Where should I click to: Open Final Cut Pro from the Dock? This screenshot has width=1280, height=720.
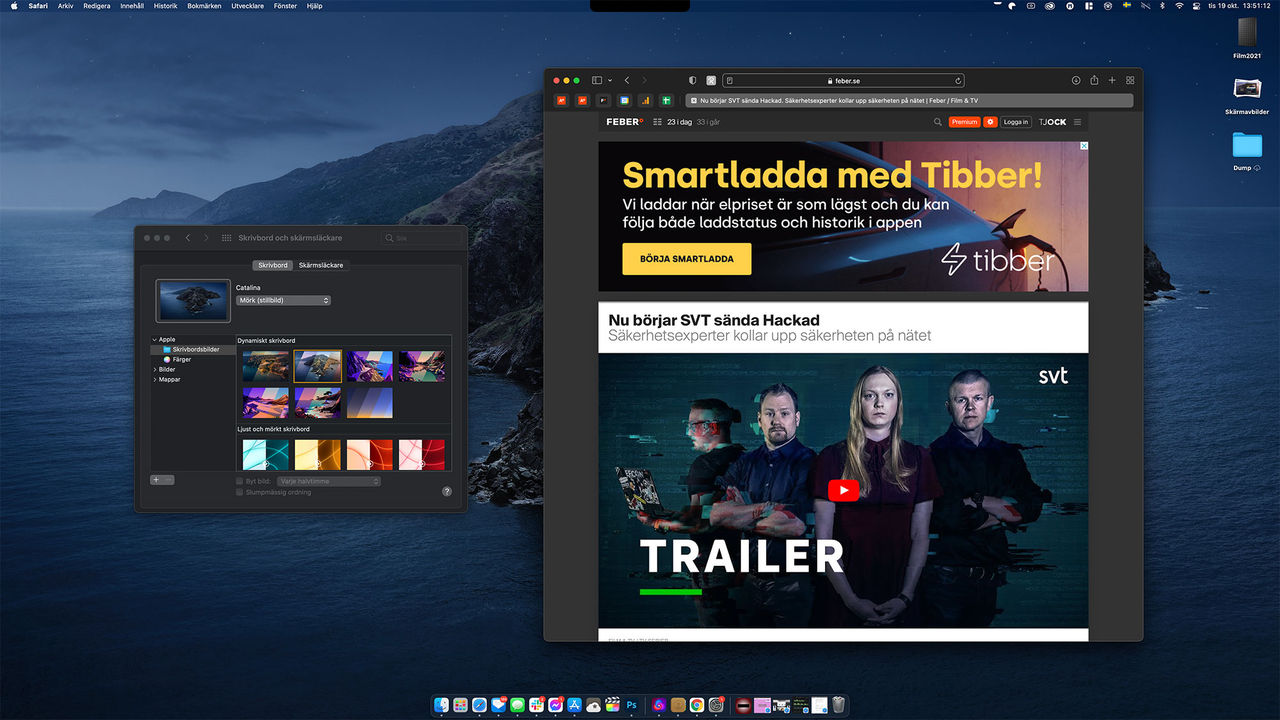click(613, 705)
